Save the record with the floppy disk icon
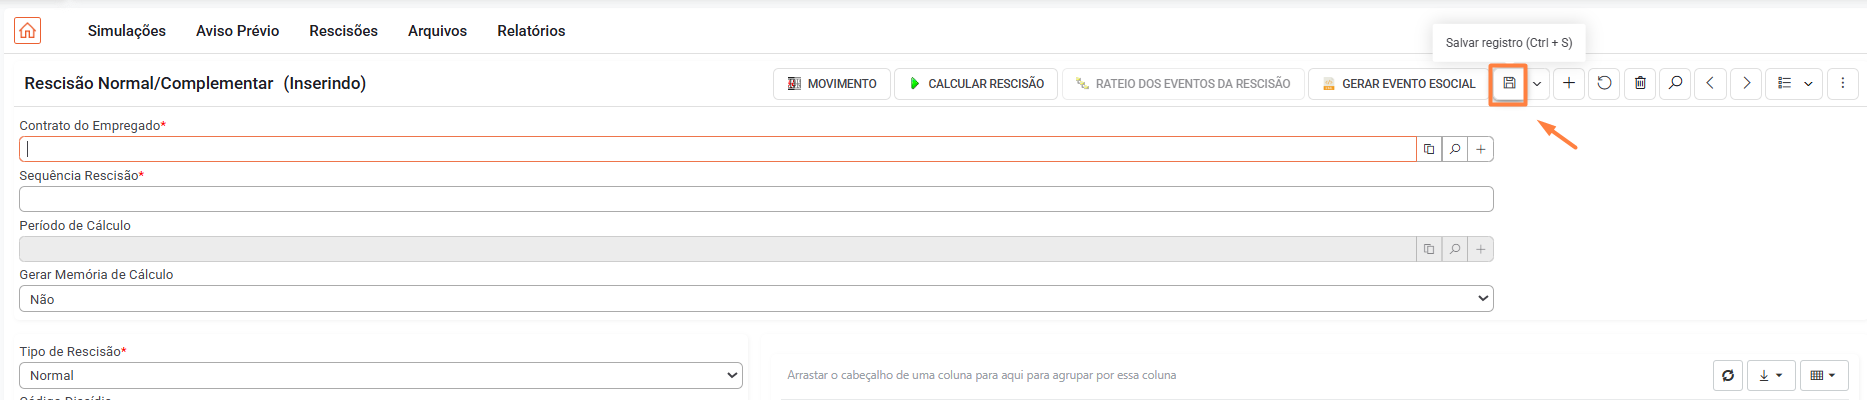1867x400 pixels. point(1509,83)
